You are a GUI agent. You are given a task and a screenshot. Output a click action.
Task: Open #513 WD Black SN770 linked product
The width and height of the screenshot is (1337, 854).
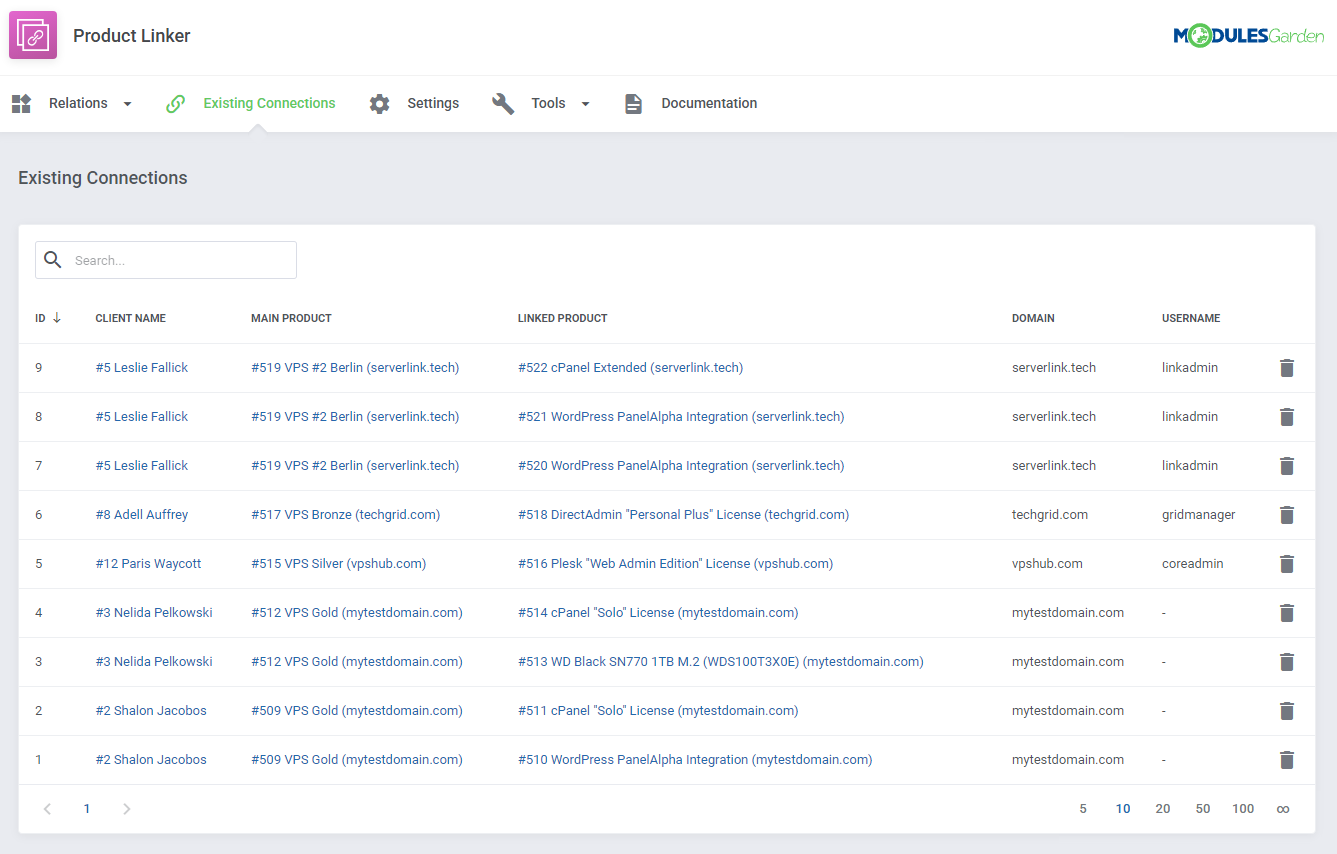click(x=721, y=662)
